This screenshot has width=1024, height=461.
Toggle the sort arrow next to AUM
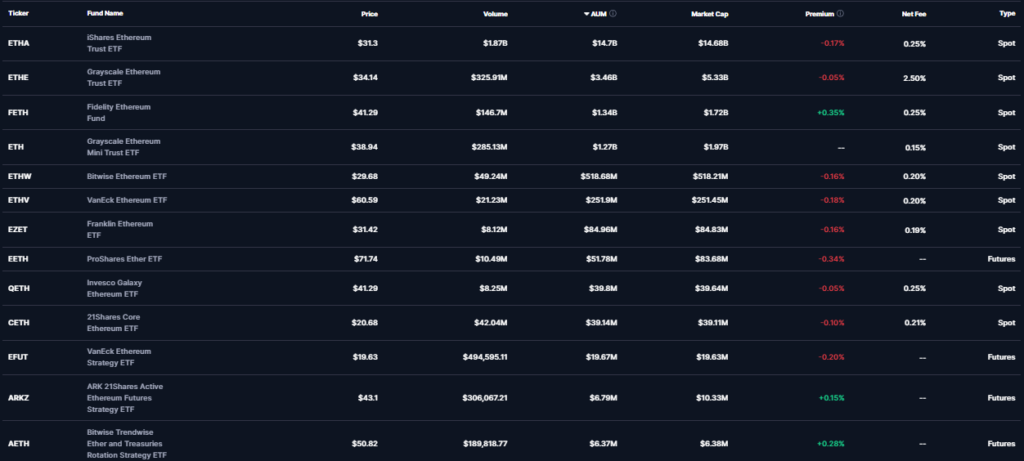point(587,14)
